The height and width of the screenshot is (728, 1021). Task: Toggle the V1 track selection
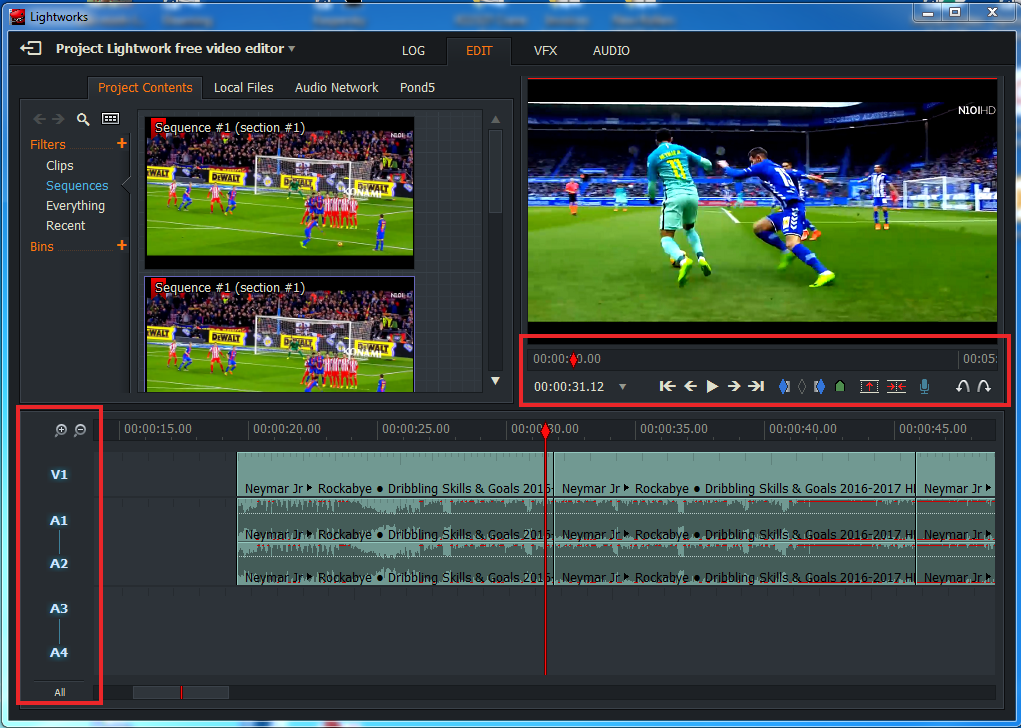click(59, 474)
